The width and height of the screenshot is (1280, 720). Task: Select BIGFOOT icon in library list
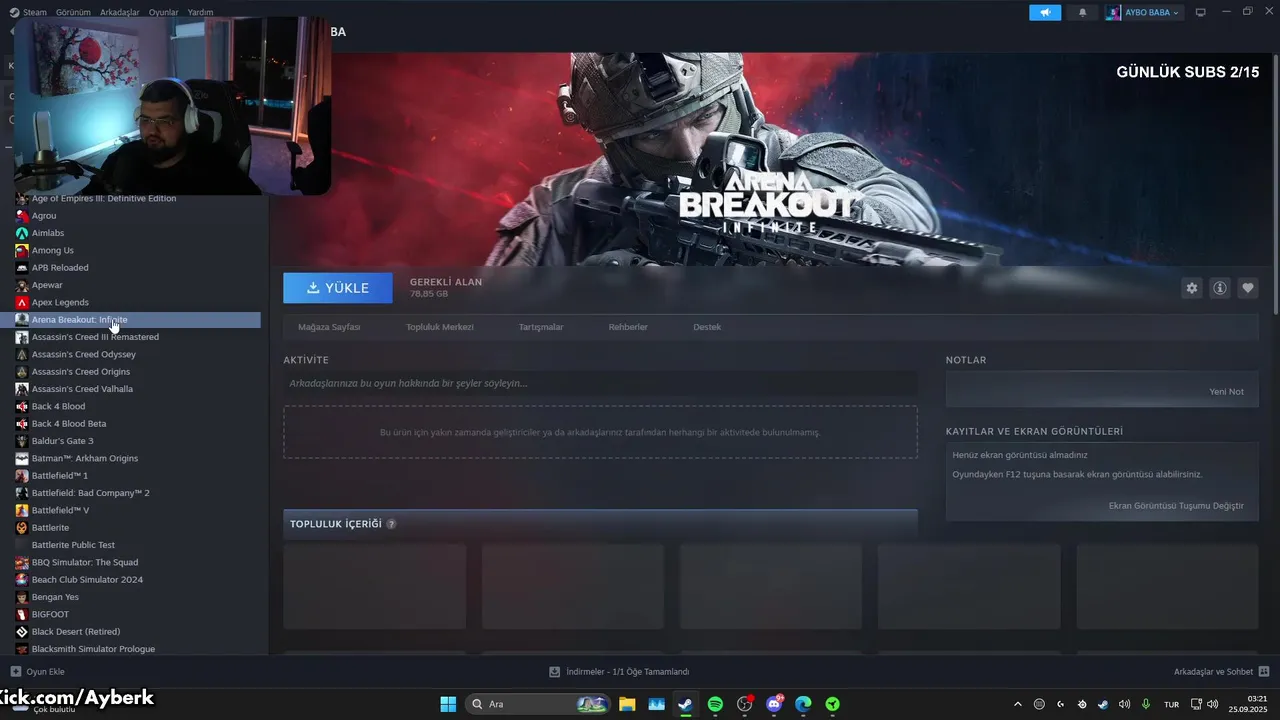click(x=22, y=614)
